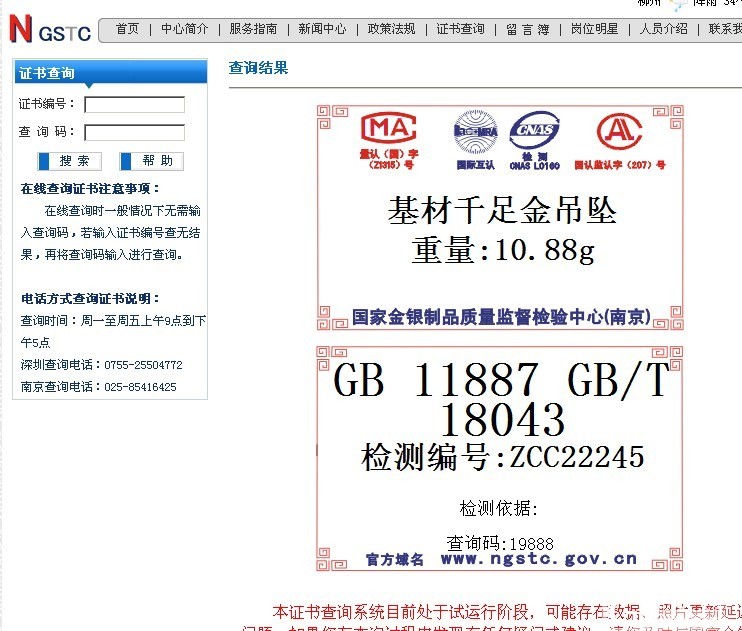742x631 pixels.
Task: Select 南京查询电话：025-85416425 text
Action: click(98, 387)
